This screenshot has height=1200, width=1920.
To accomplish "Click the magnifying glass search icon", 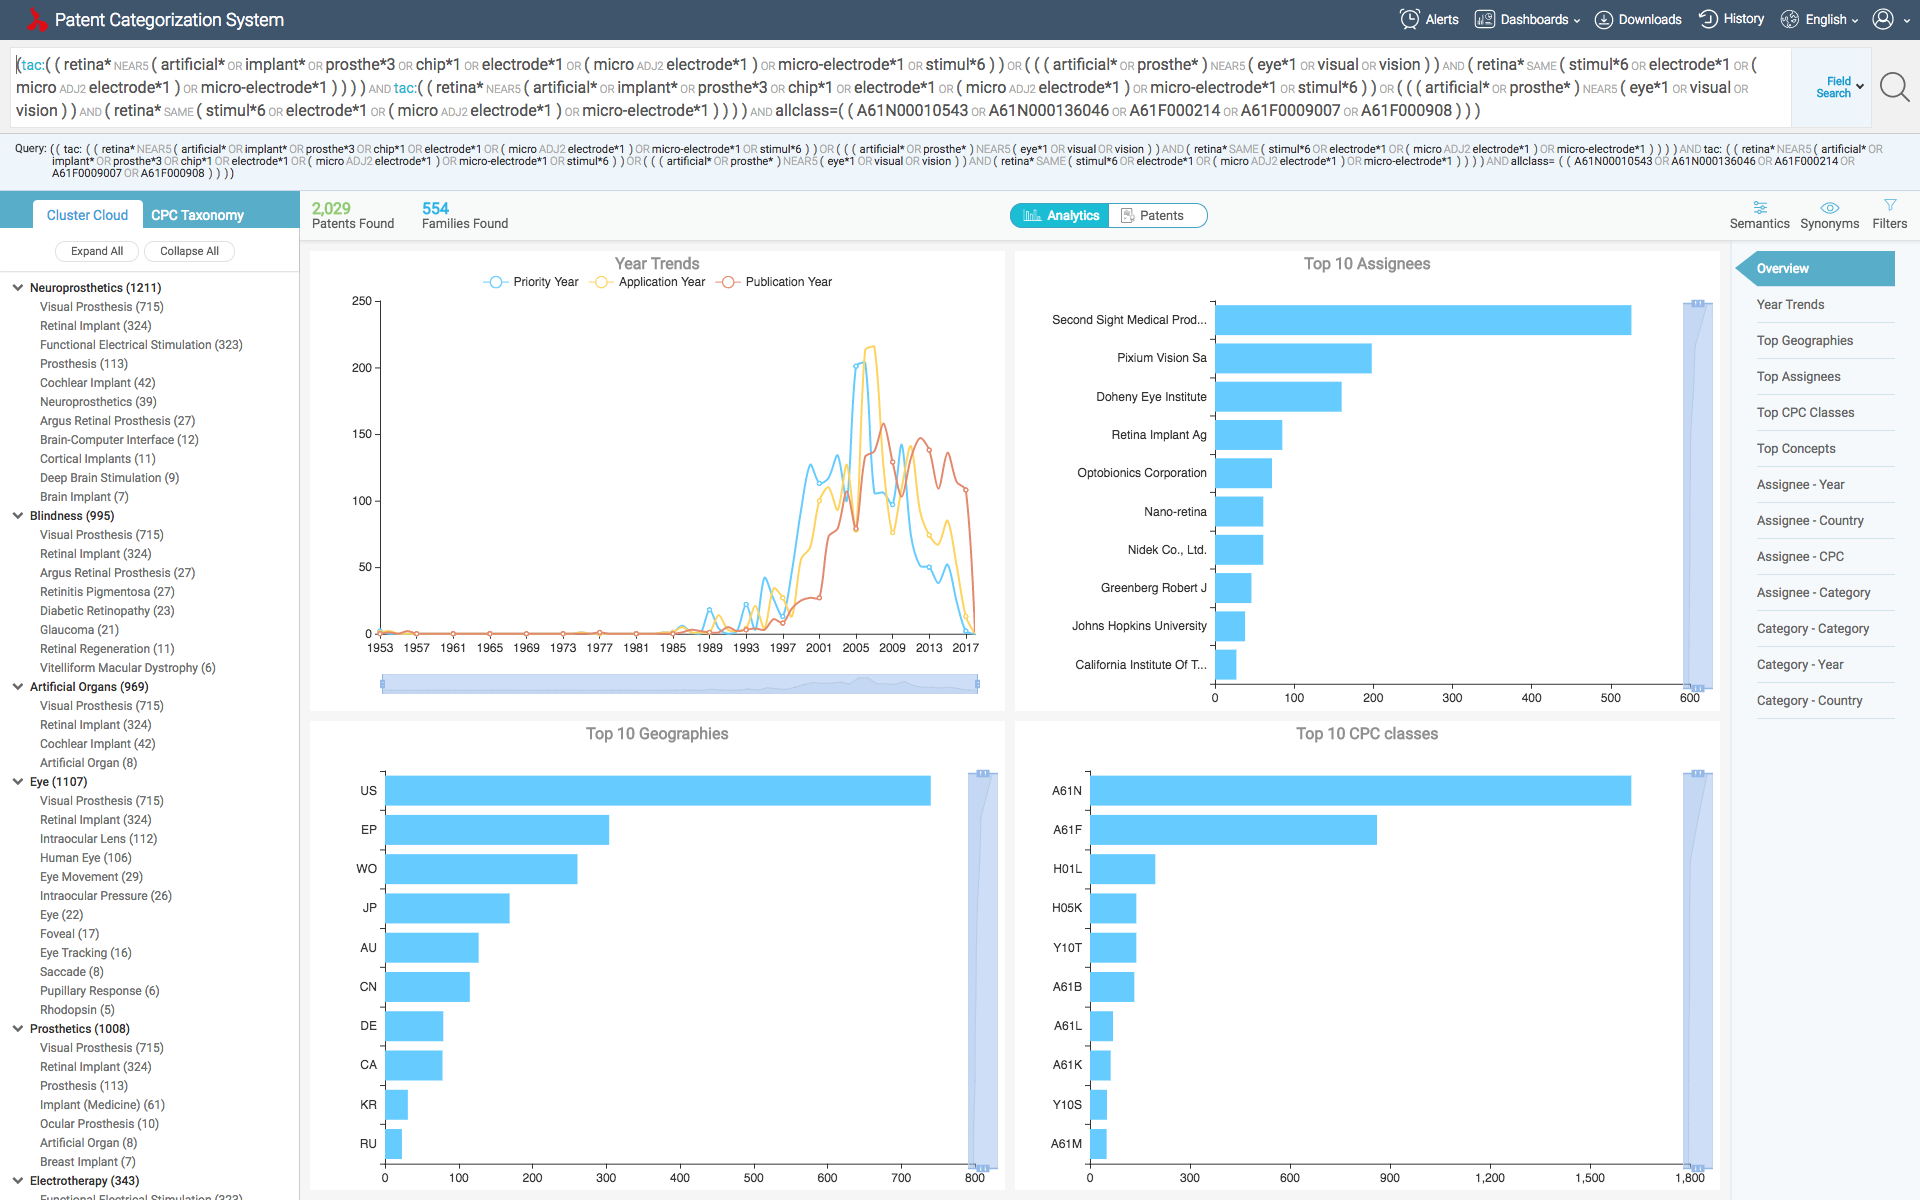I will click(x=1893, y=88).
